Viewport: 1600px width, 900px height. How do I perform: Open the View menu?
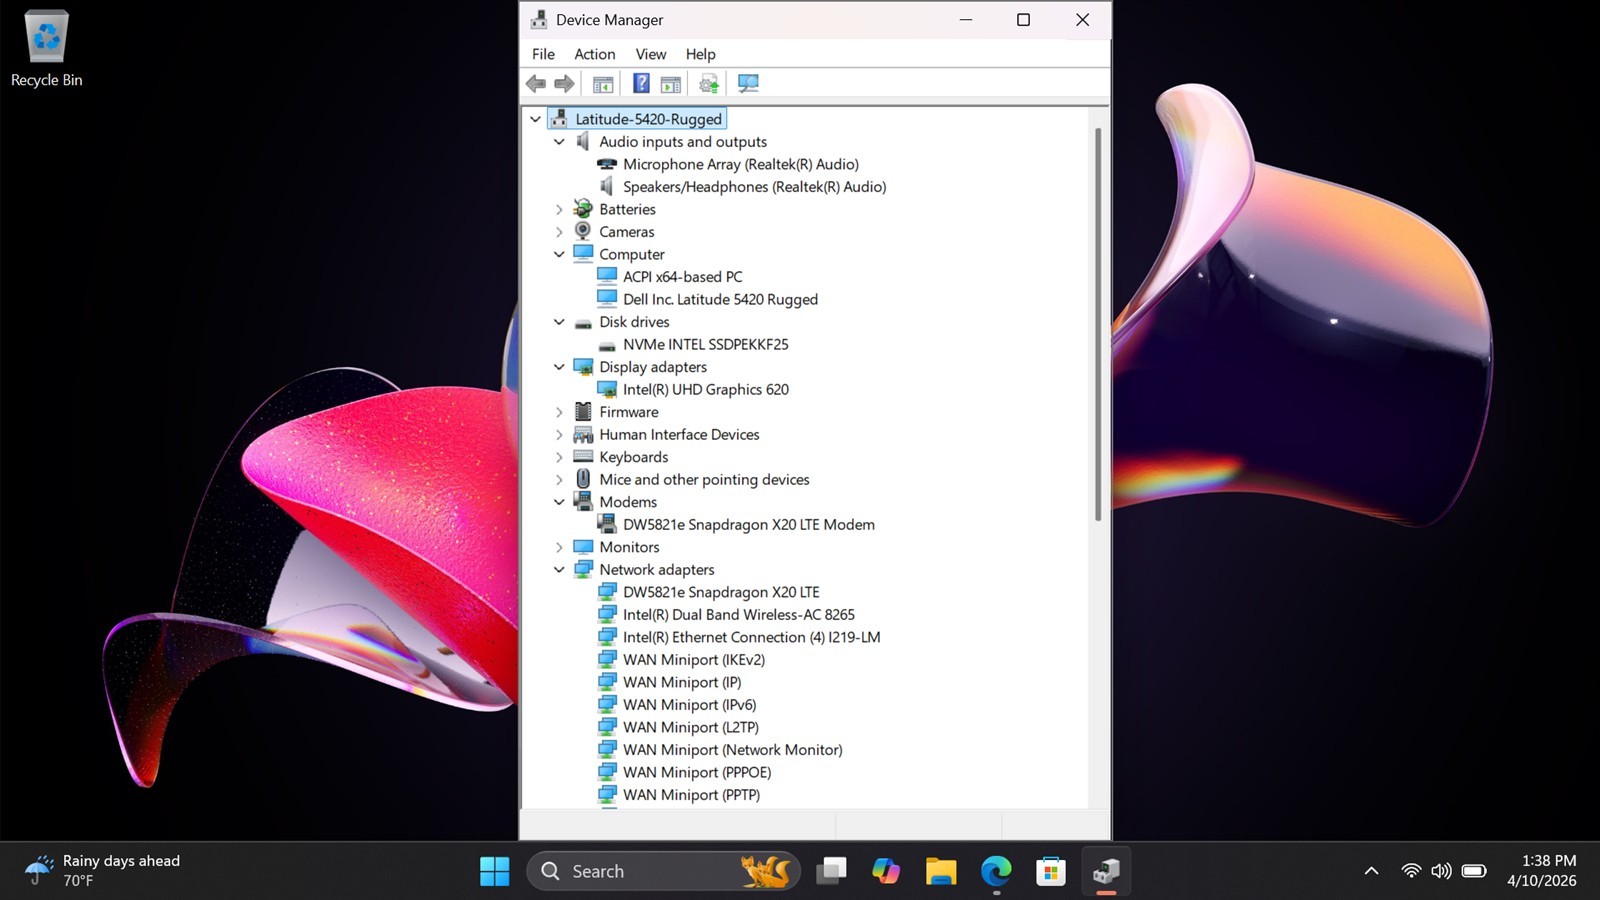650,54
